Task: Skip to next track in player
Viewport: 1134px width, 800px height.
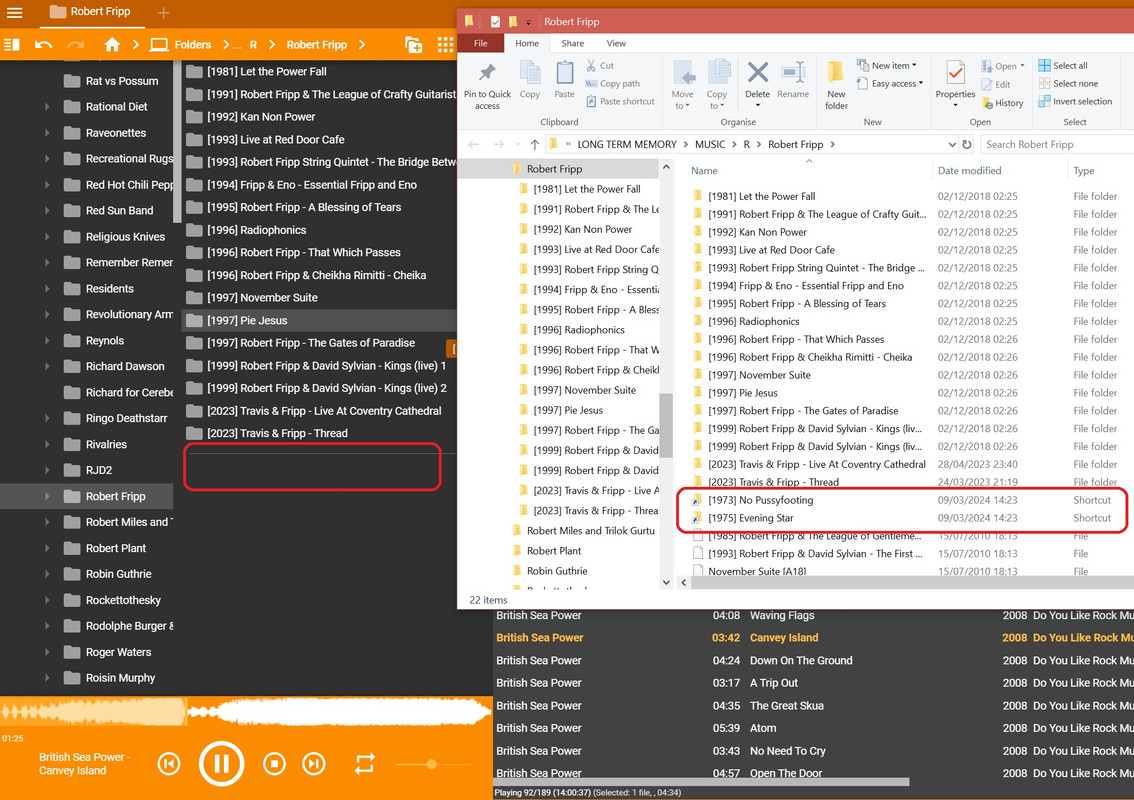Action: click(x=314, y=764)
